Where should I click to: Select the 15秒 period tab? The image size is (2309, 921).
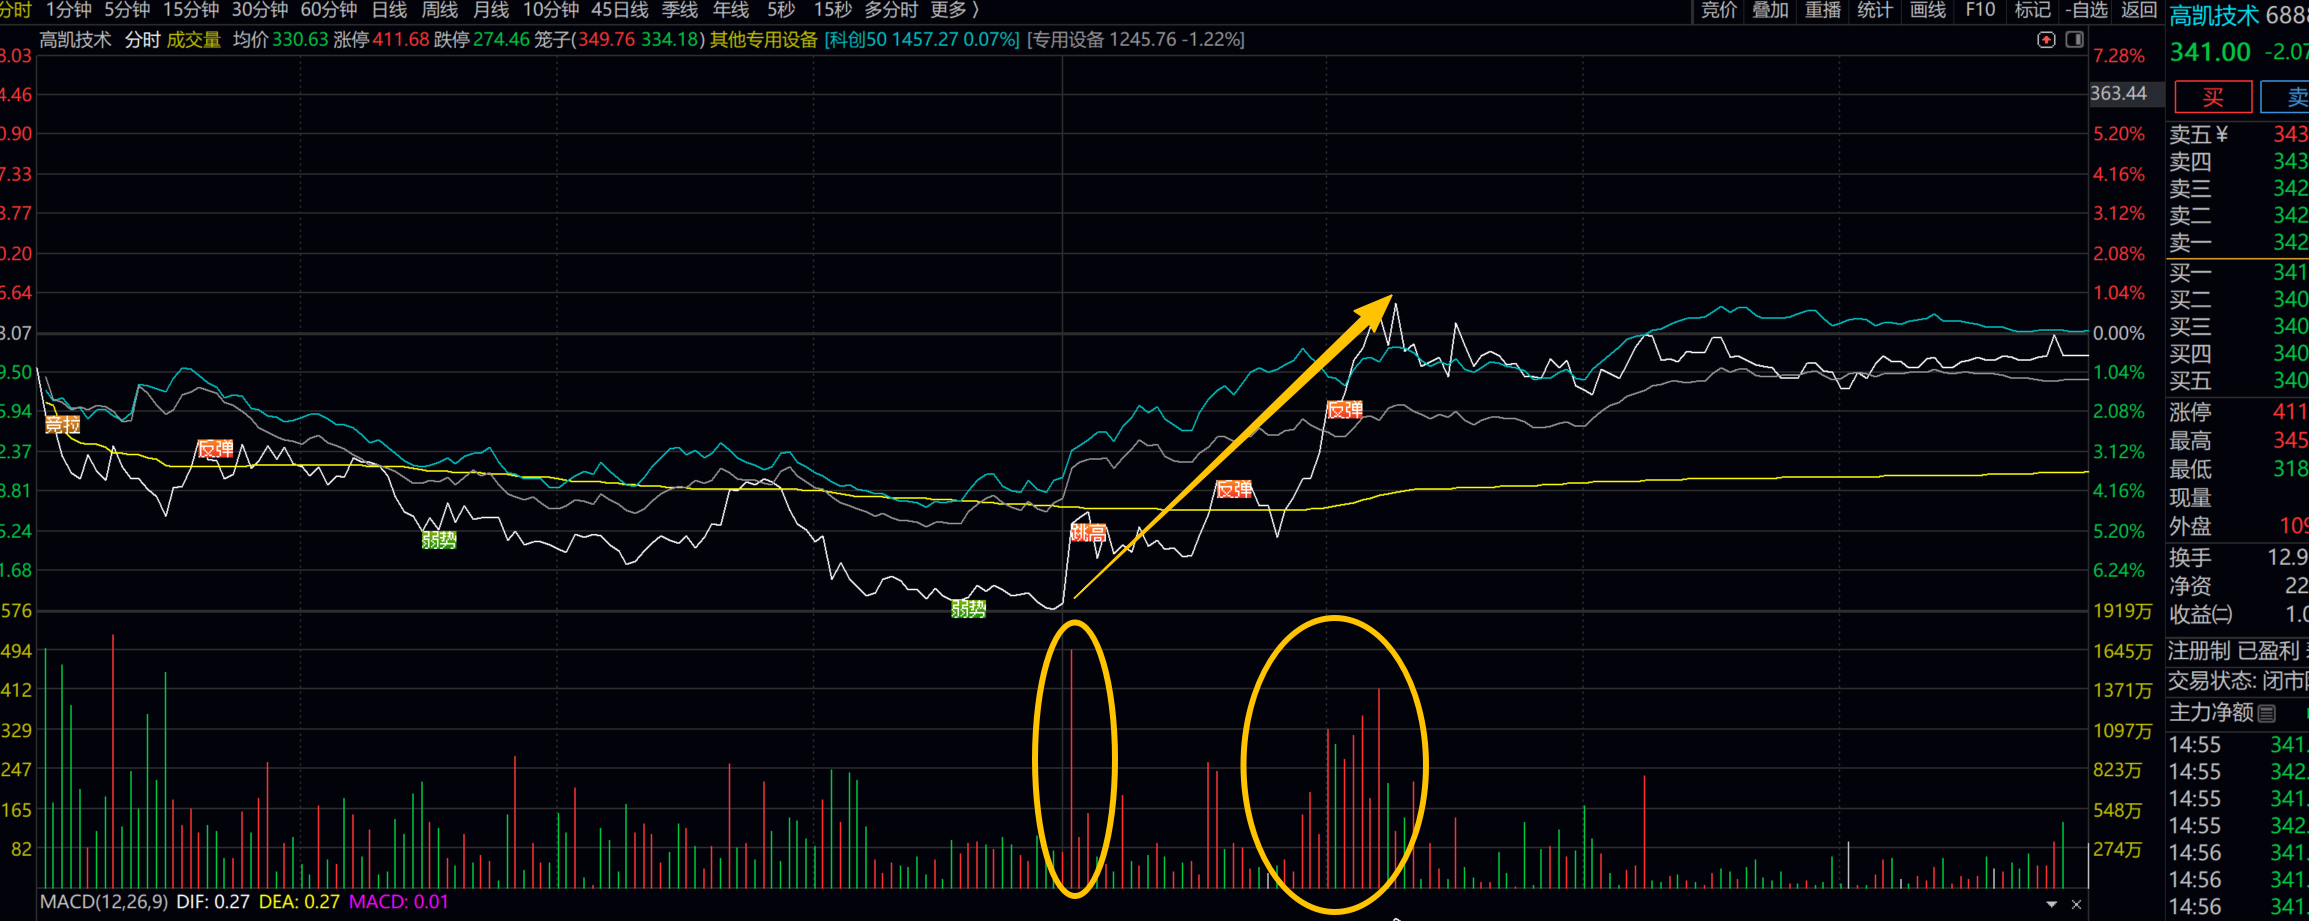coord(833,10)
